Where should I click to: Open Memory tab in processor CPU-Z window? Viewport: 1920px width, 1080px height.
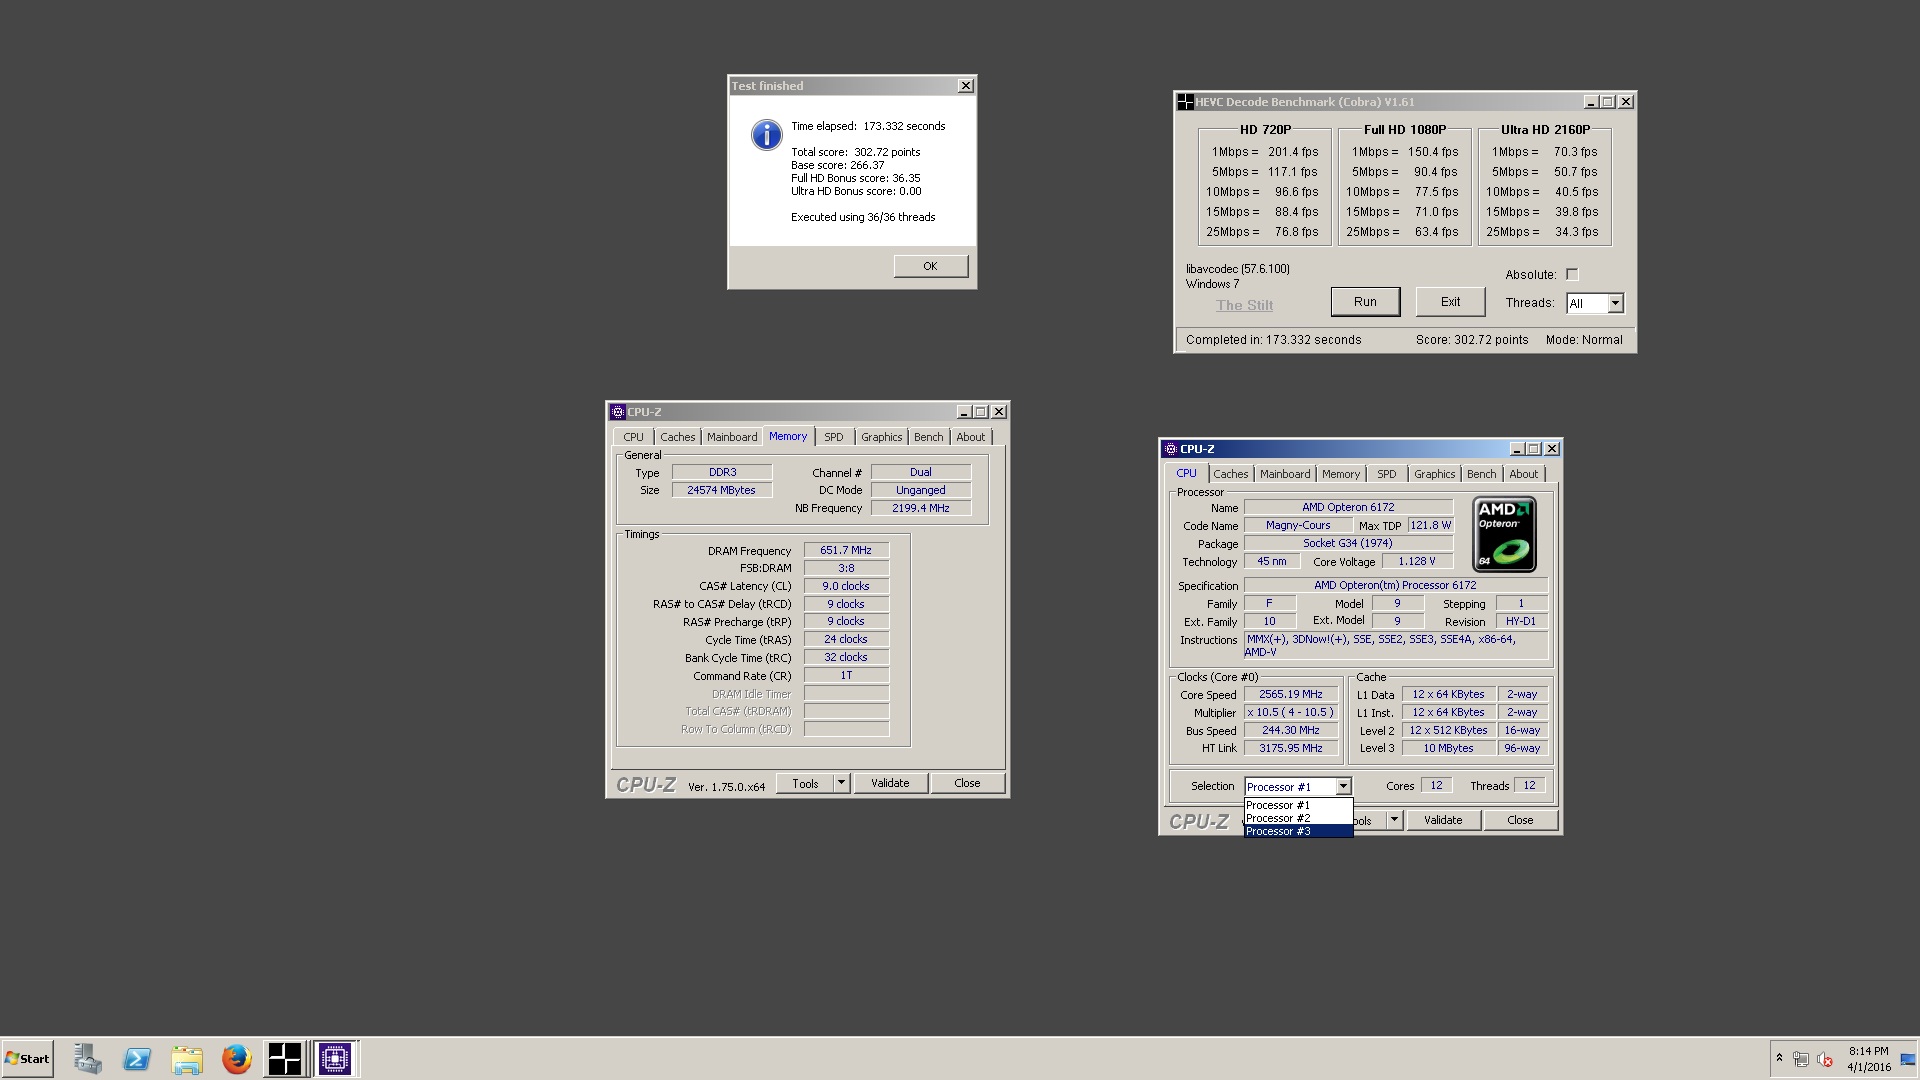[1341, 474]
